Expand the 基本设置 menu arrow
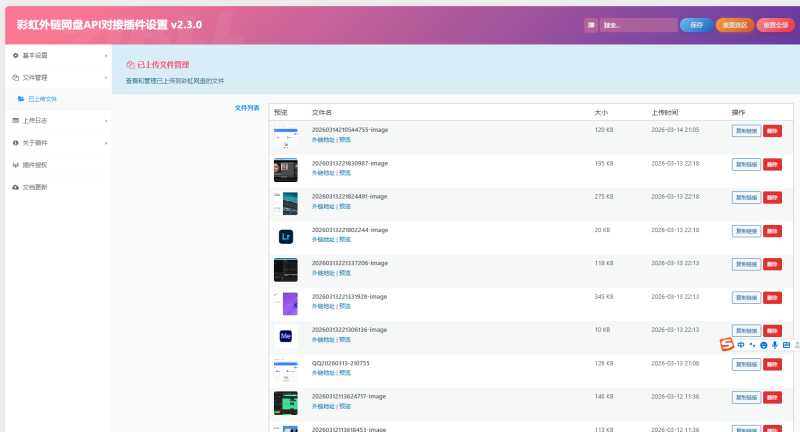This screenshot has height=432, width=800. pos(106,55)
